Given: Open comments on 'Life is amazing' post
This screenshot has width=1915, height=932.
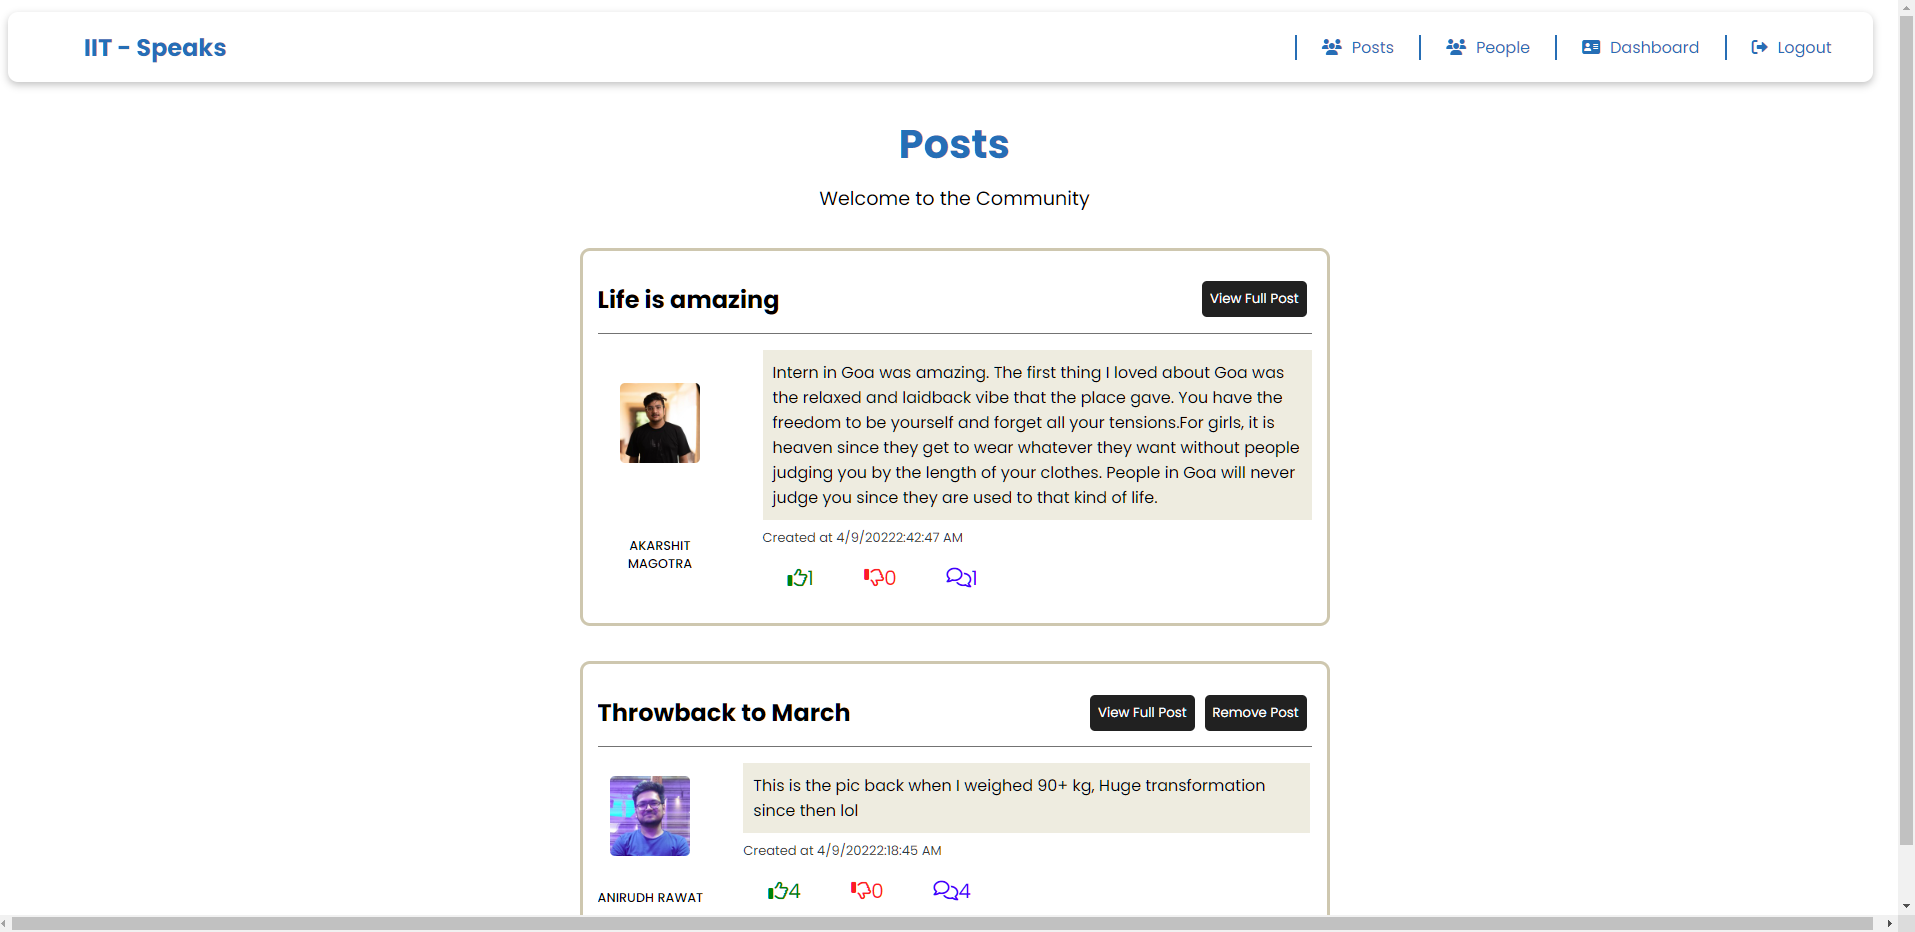Looking at the screenshot, I should click(958, 577).
